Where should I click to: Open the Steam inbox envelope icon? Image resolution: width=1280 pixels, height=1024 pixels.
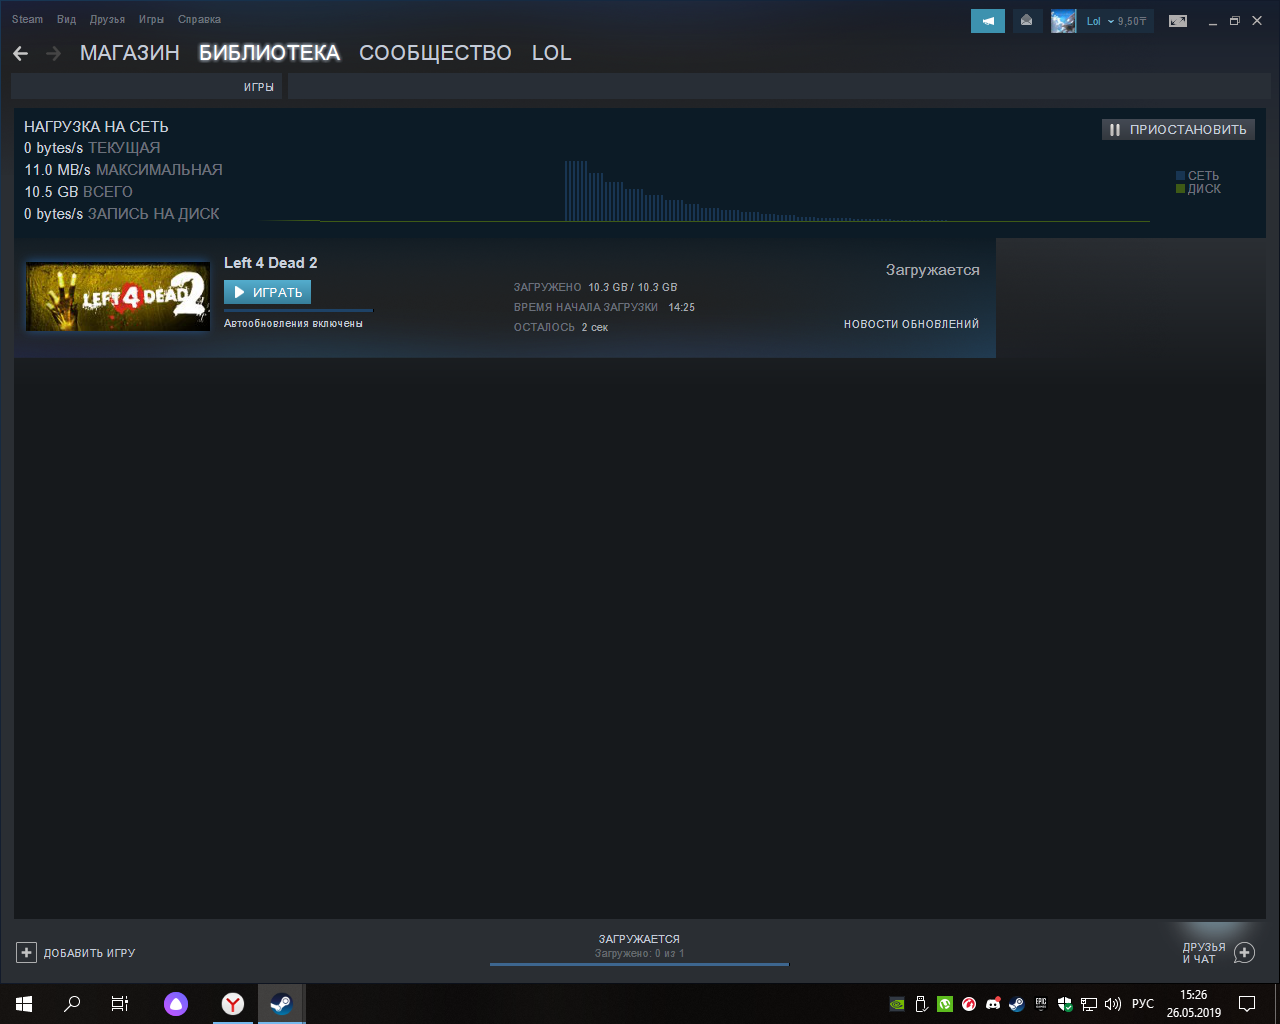pyautogui.click(x=1027, y=21)
